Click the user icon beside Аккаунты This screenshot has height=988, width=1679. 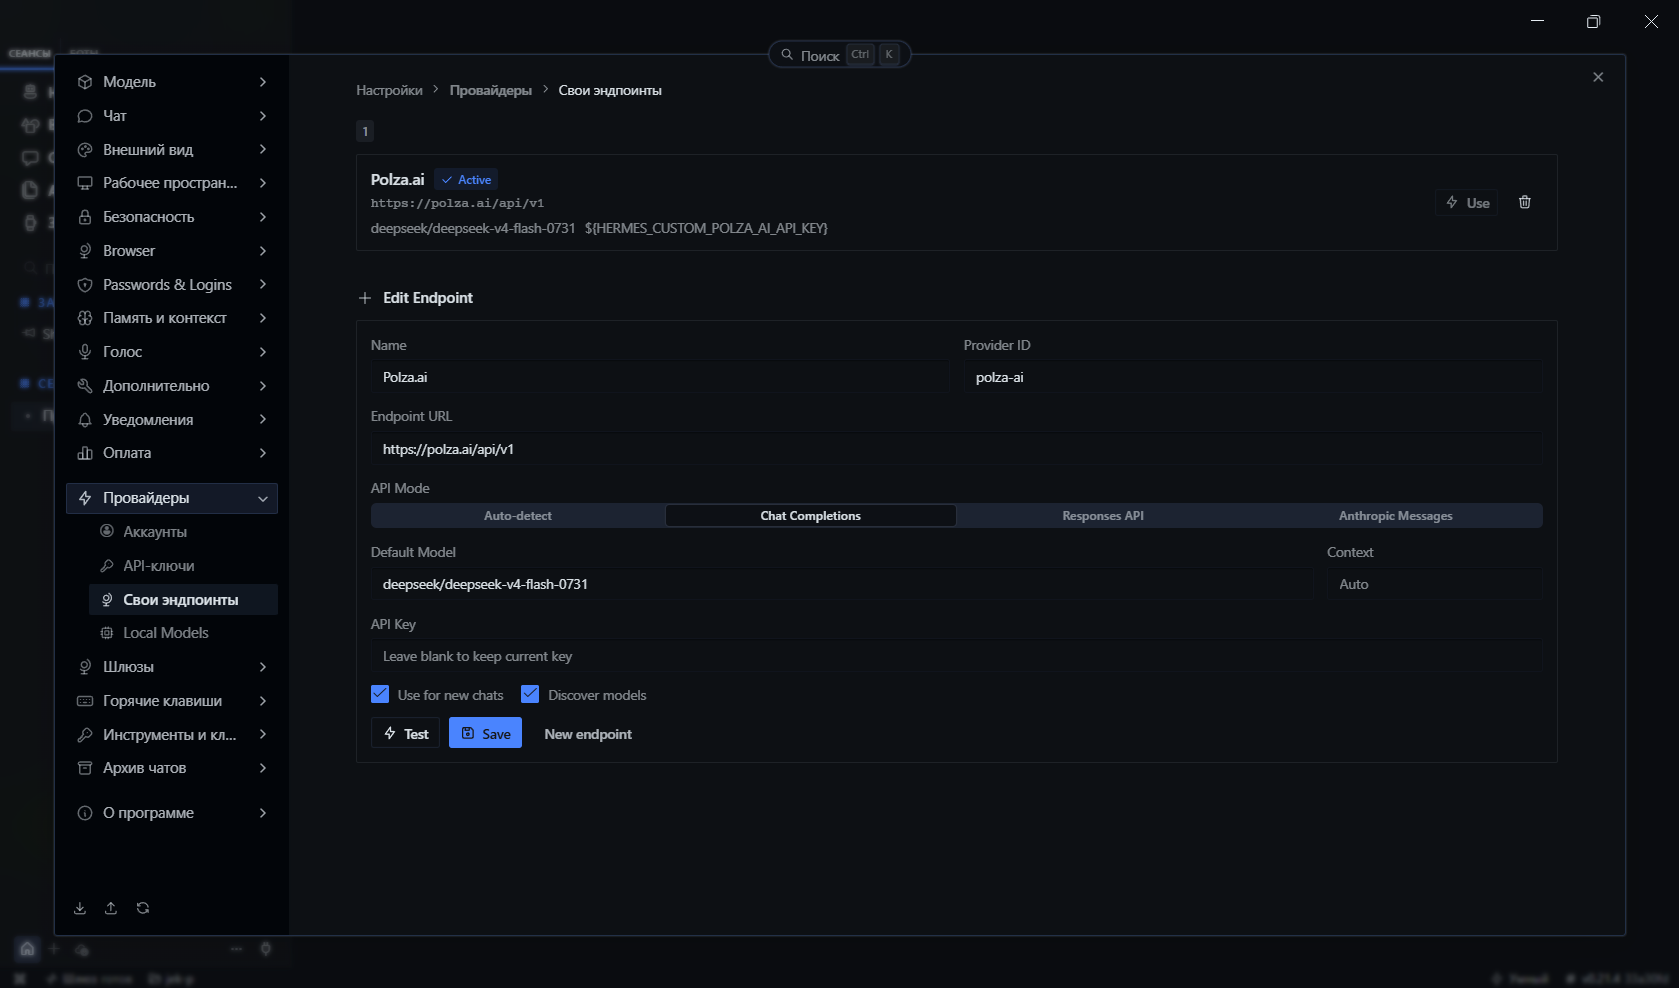tap(107, 531)
